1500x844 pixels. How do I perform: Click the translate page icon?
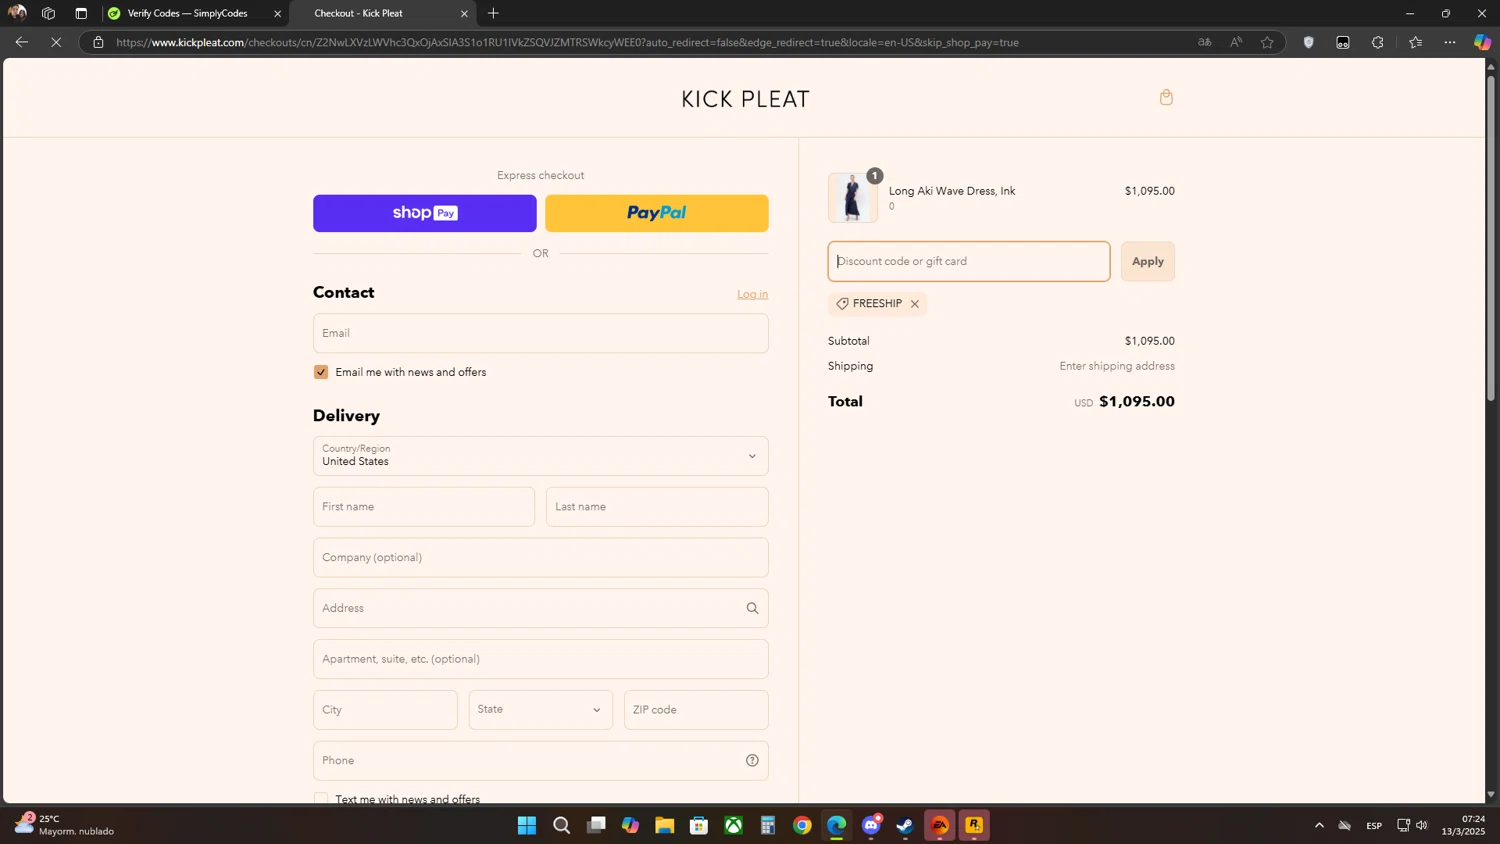pyautogui.click(x=1204, y=42)
